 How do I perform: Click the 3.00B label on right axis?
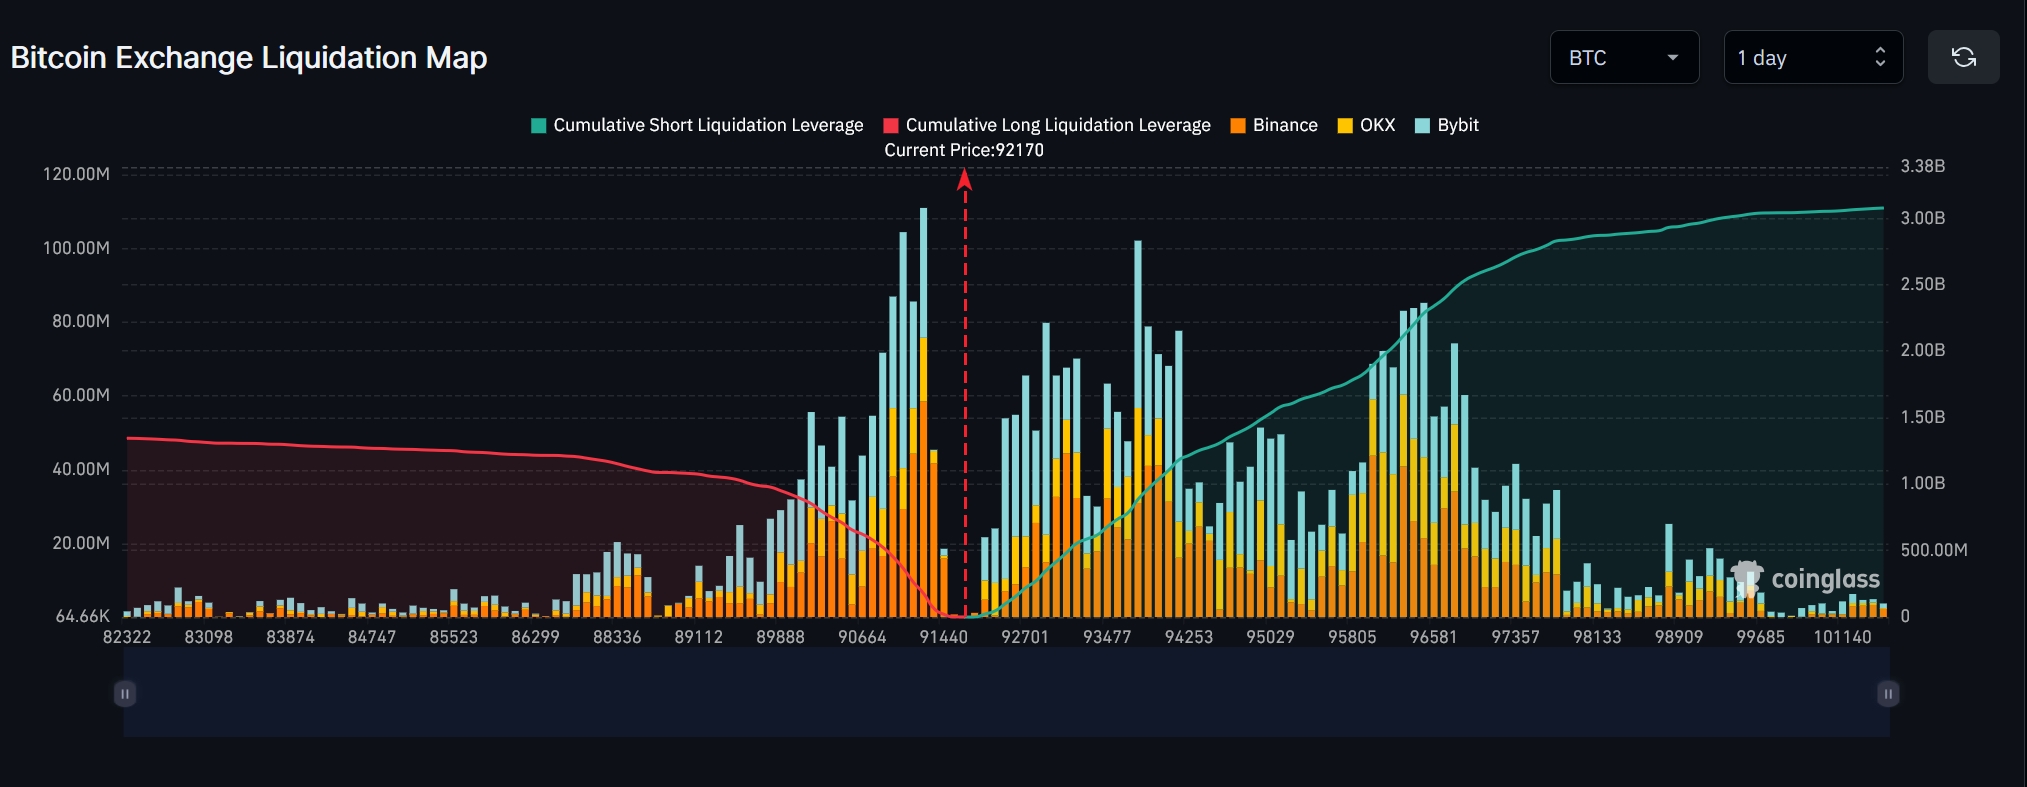[x=1922, y=218]
